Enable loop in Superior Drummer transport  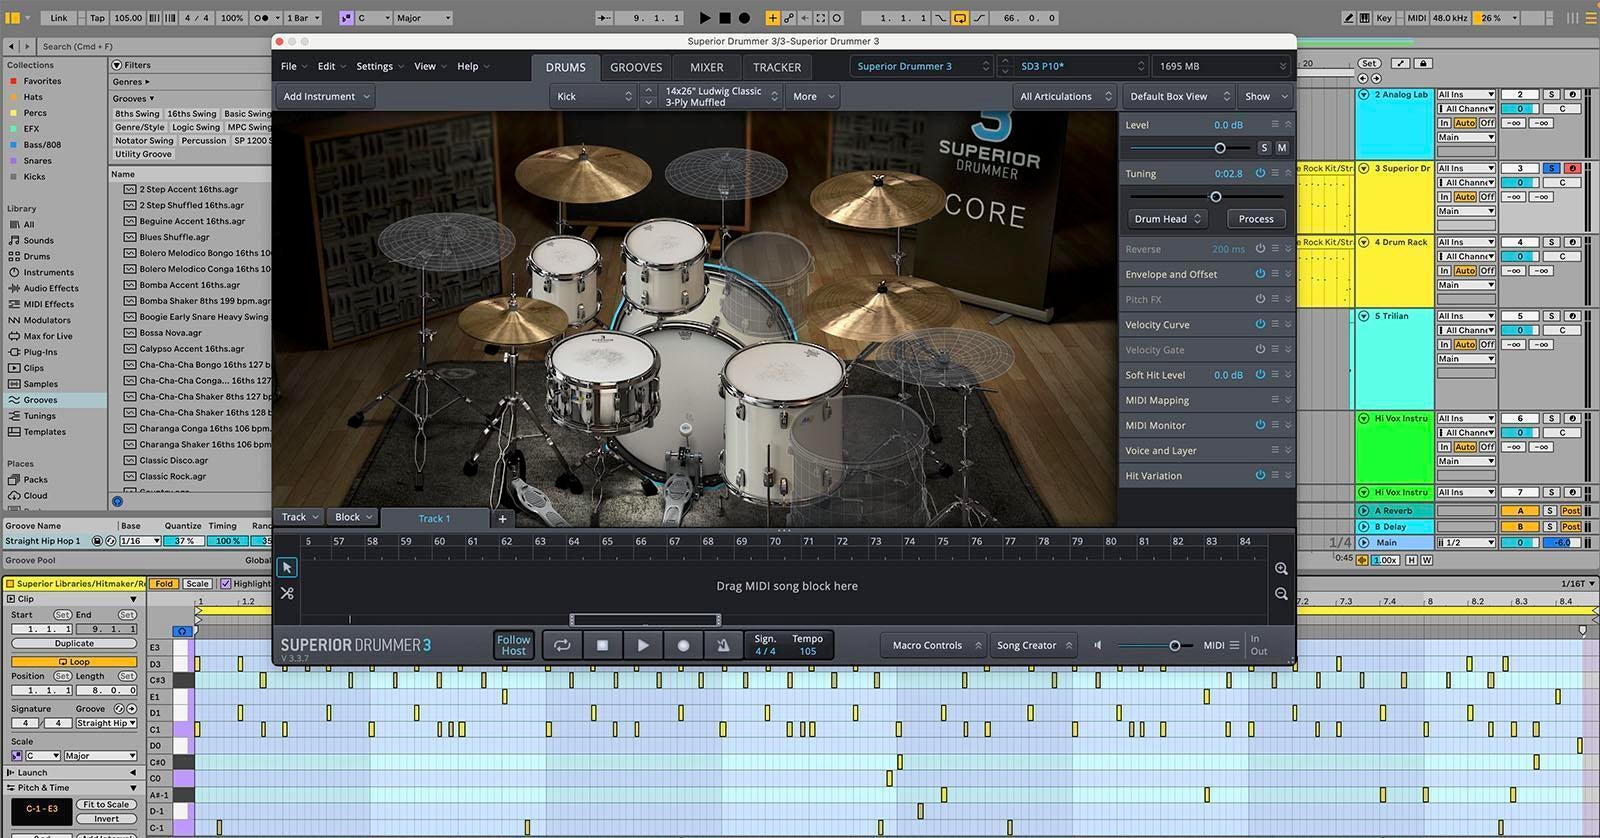[562, 645]
